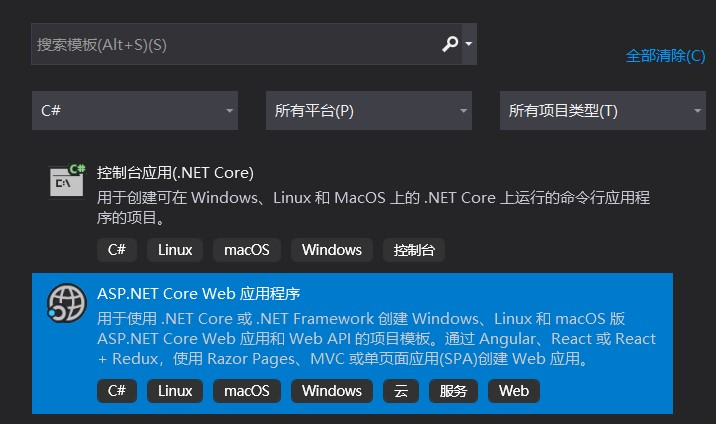Click the Web tag
Viewport: 716px width, 424px height.
[514, 391]
